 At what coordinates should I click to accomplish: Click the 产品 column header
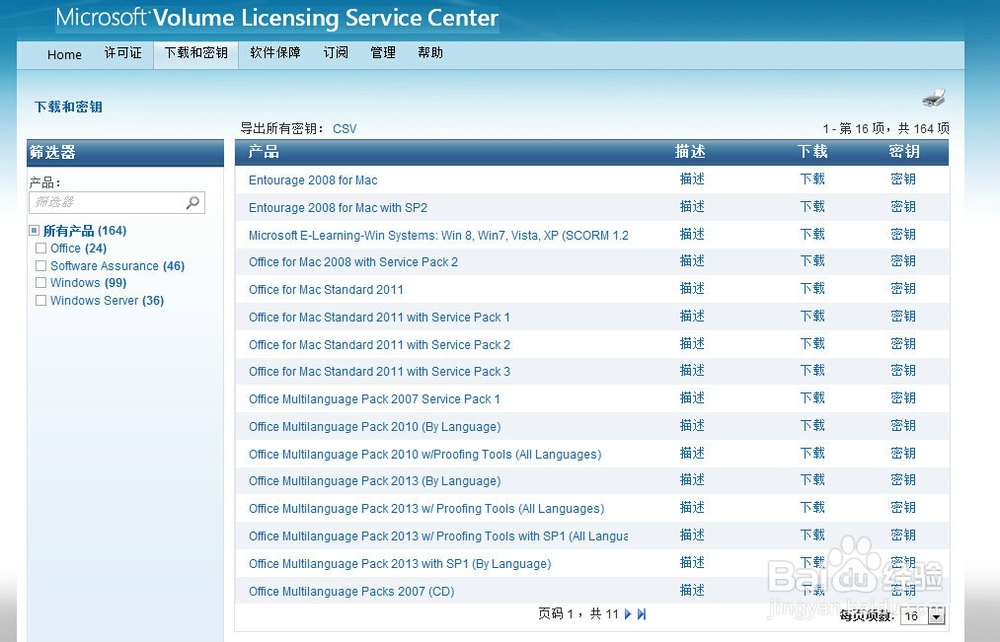[x=263, y=152]
